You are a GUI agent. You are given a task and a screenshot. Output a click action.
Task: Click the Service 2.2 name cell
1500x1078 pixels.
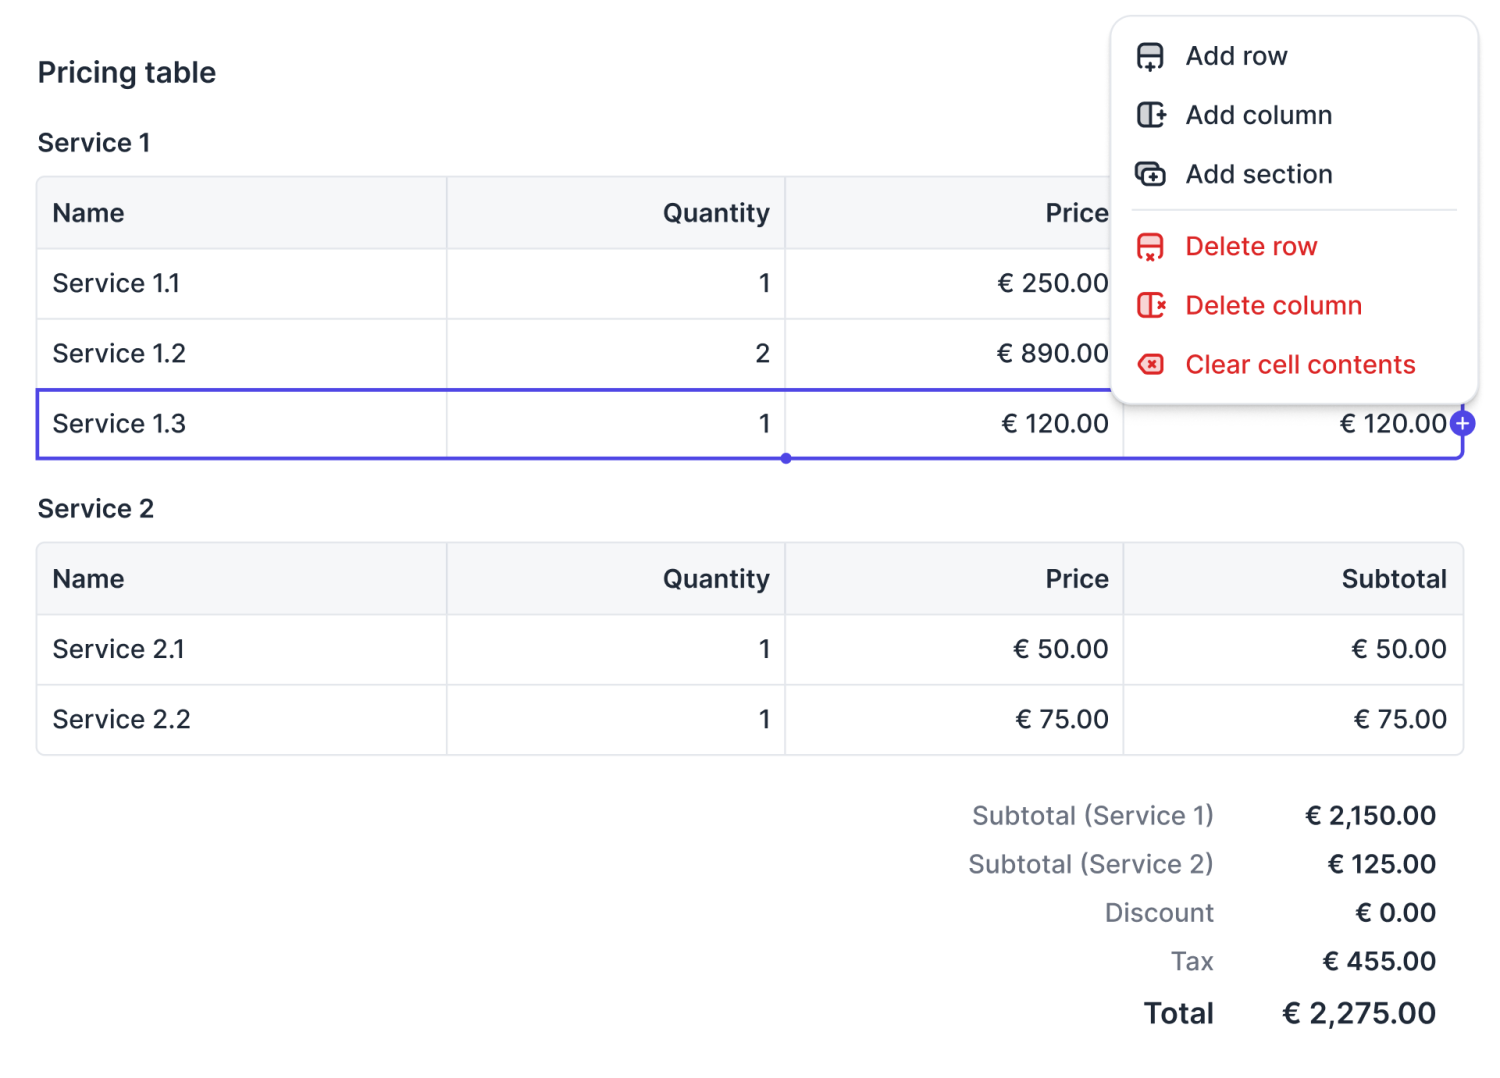pyautogui.click(x=242, y=720)
